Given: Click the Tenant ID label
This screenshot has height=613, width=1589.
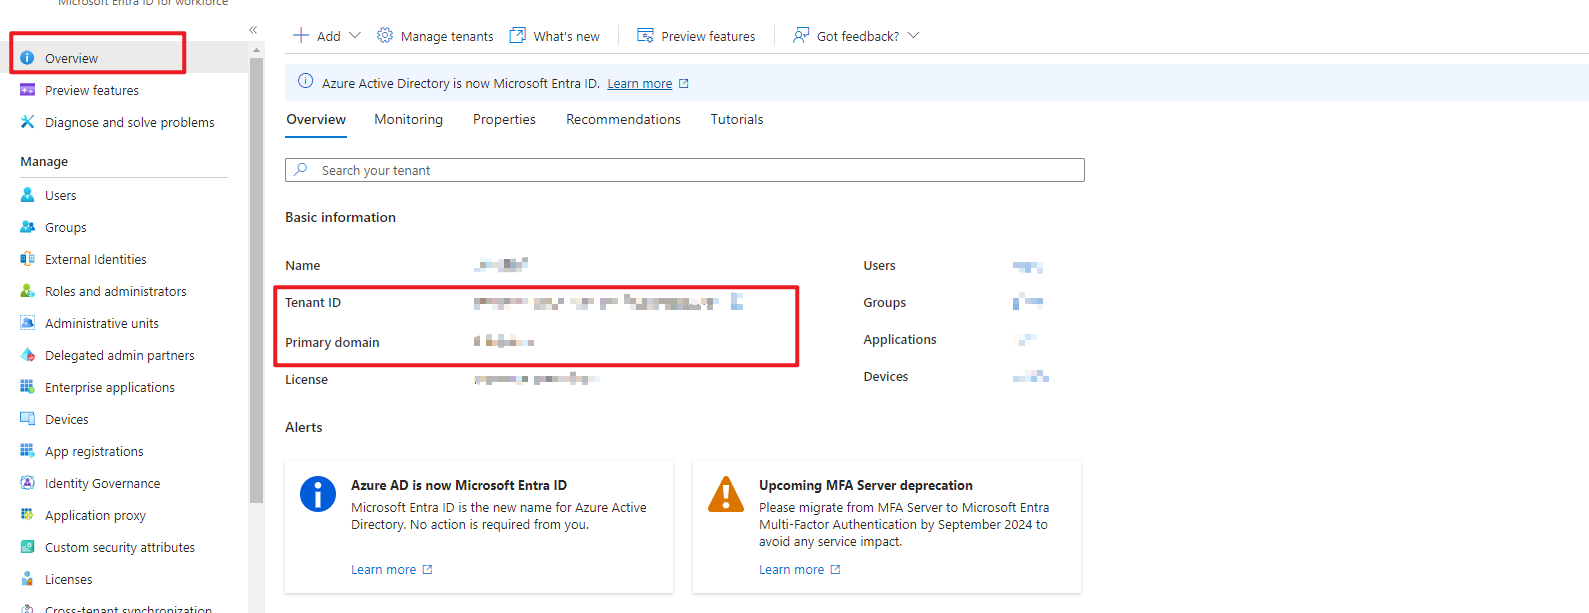Looking at the screenshot, I should [313, 303].
